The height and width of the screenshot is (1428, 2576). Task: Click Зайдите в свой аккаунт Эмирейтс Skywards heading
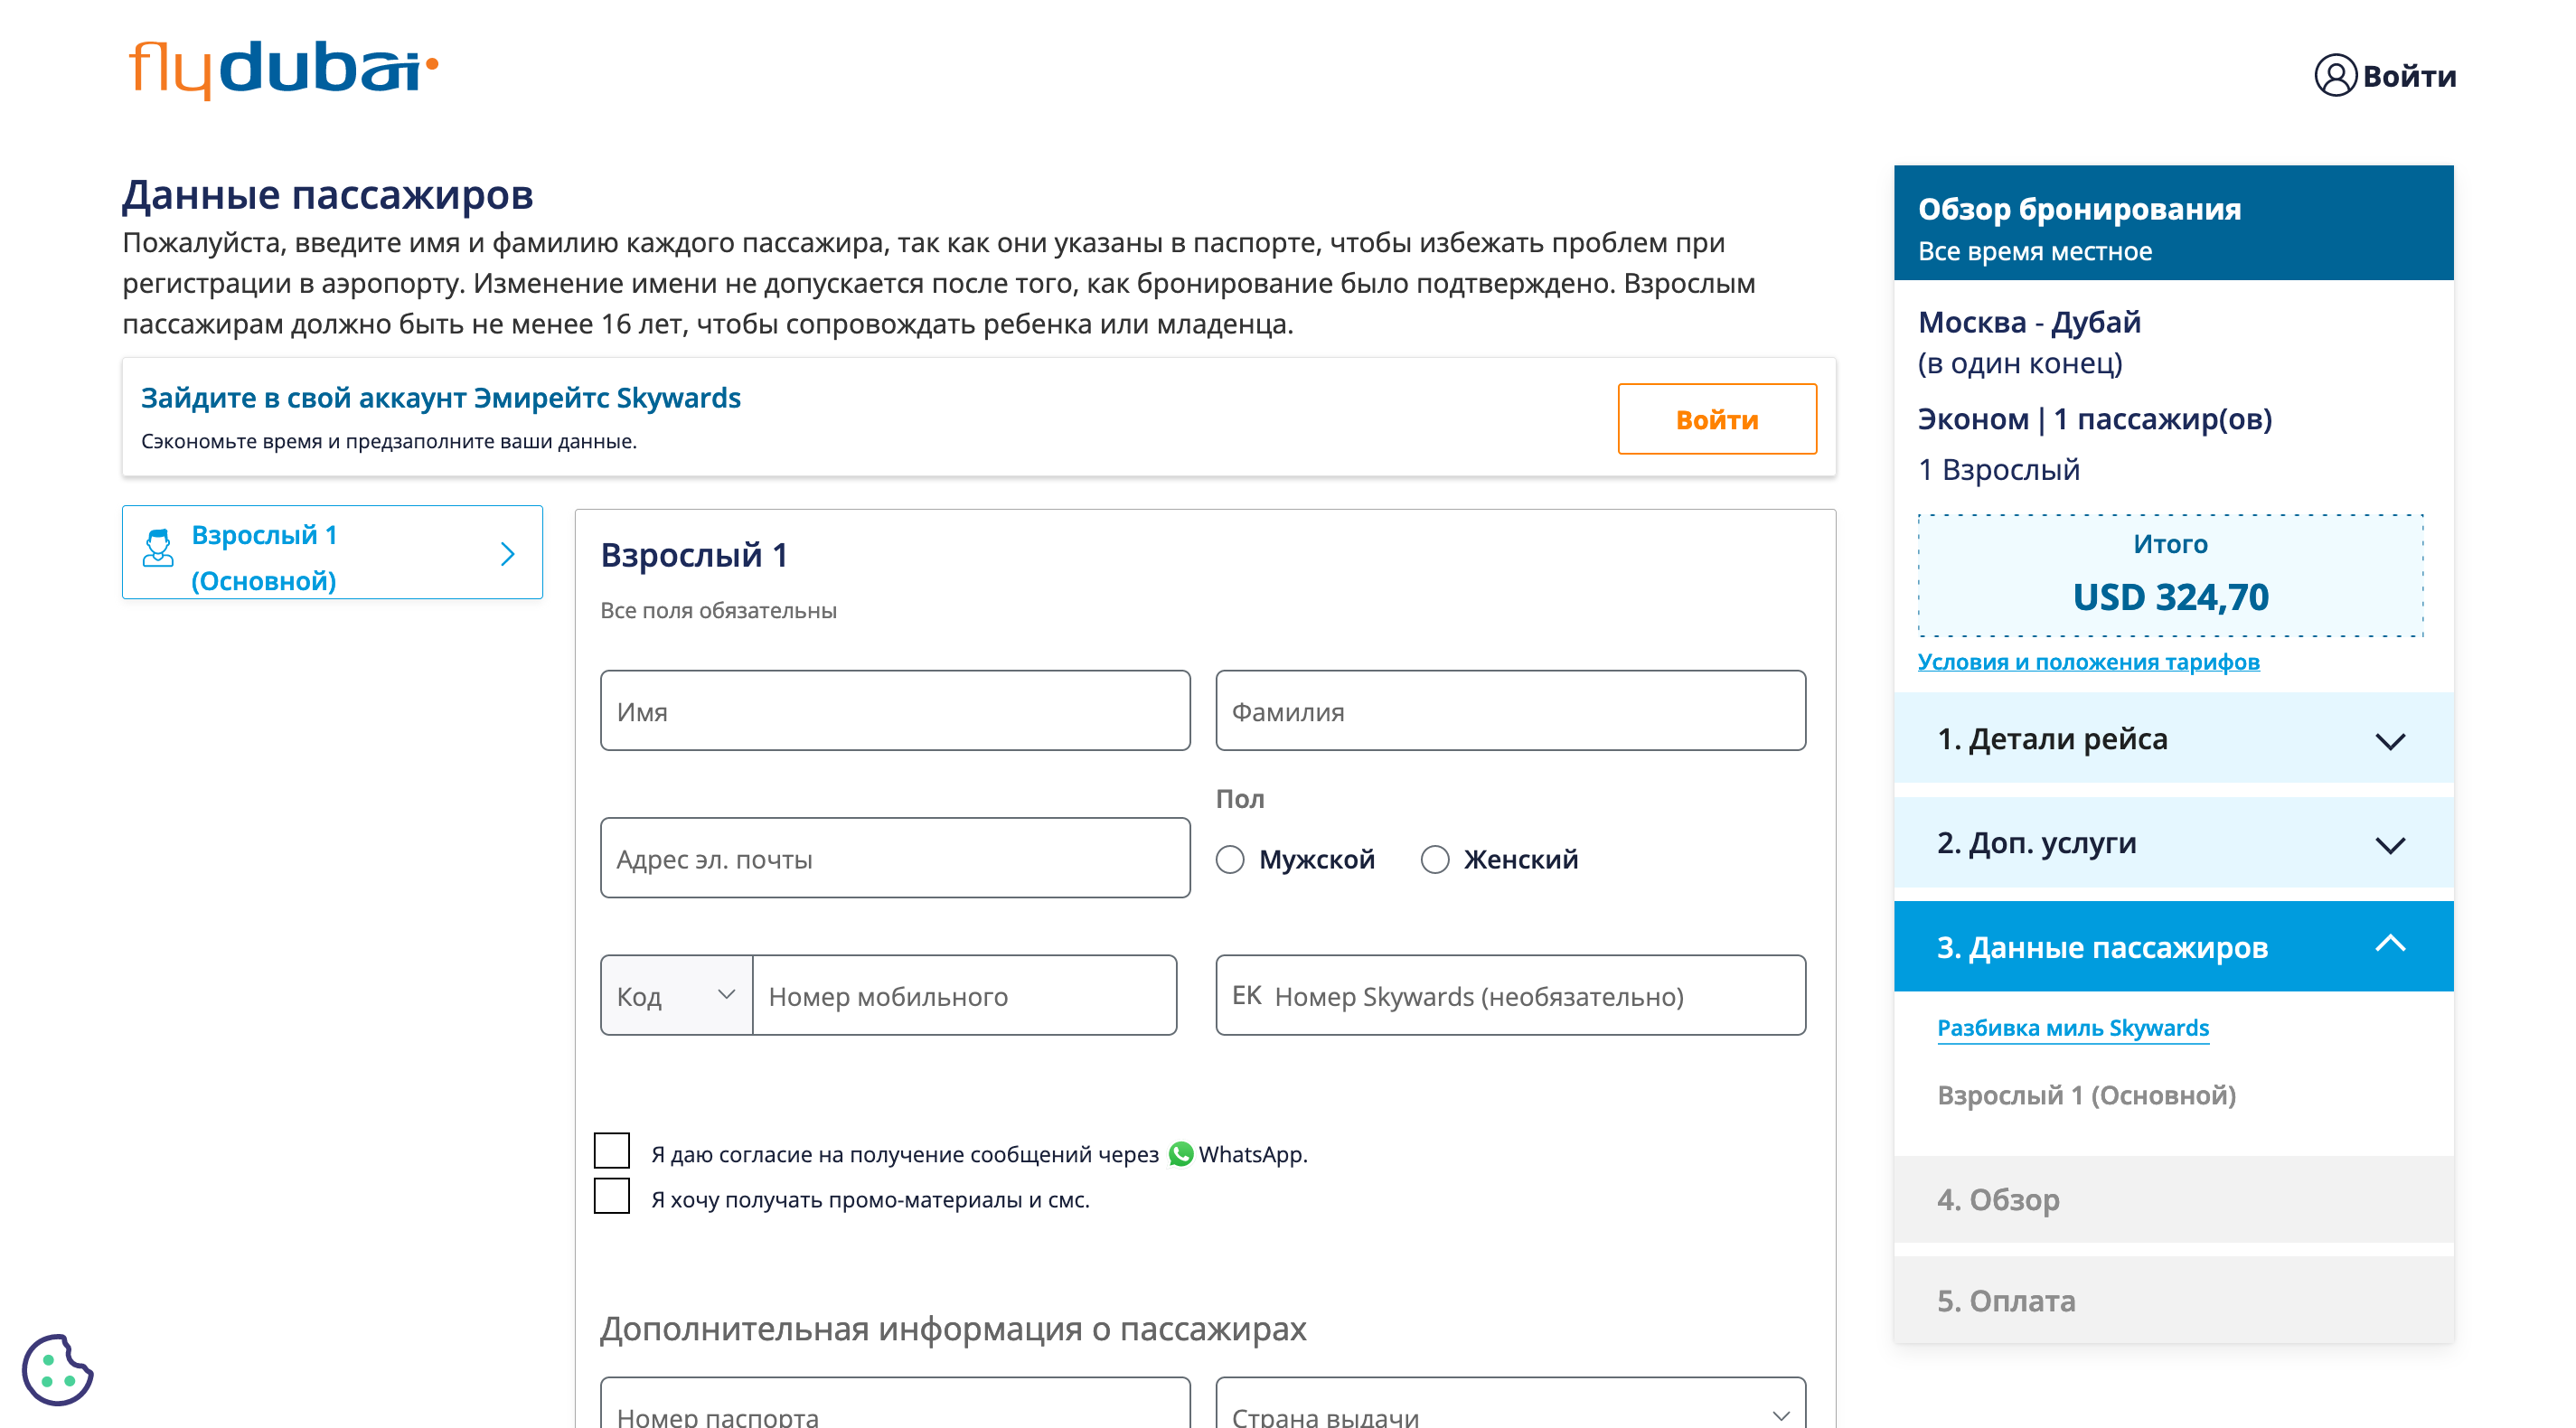[441, 397]
